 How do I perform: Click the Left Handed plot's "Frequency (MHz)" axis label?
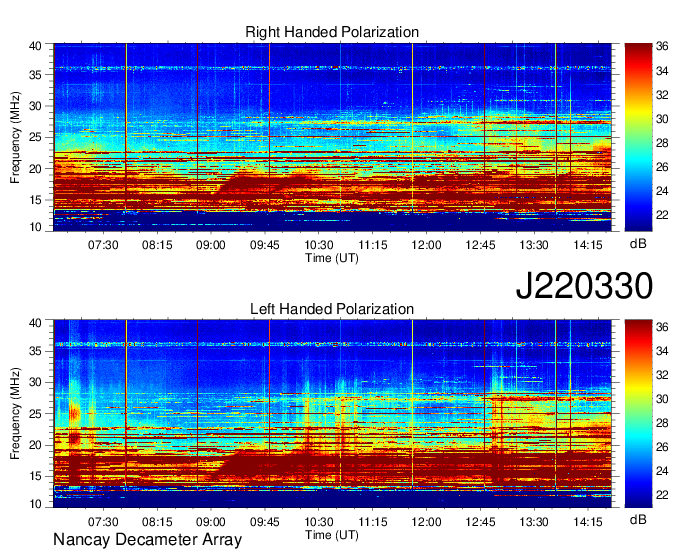tap(15, 414)
